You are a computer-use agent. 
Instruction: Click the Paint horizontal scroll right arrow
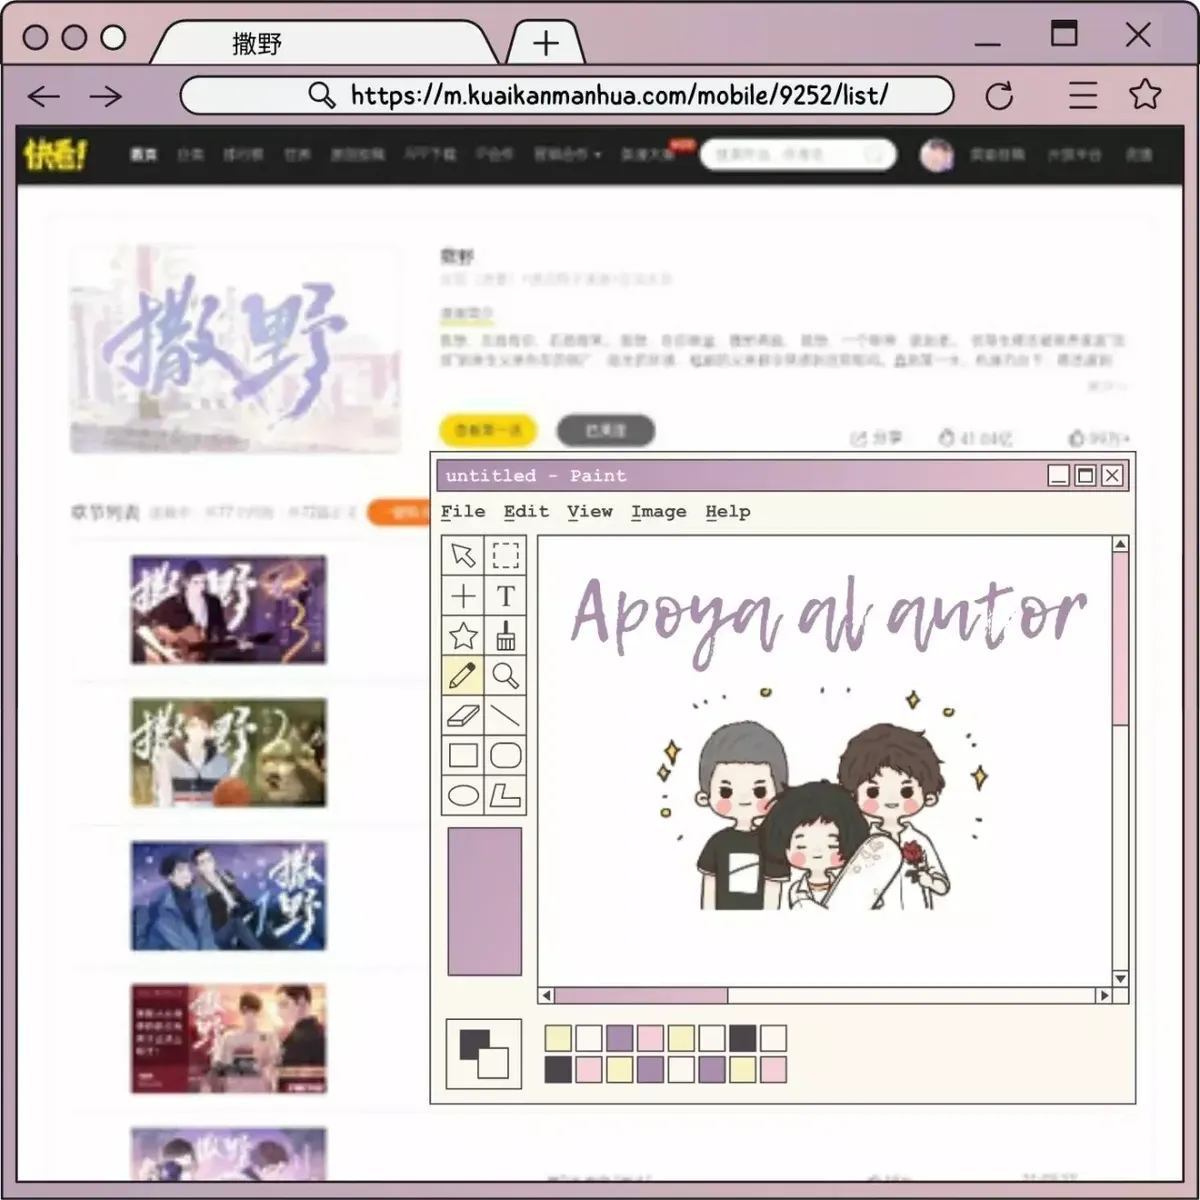point(1104,996)
